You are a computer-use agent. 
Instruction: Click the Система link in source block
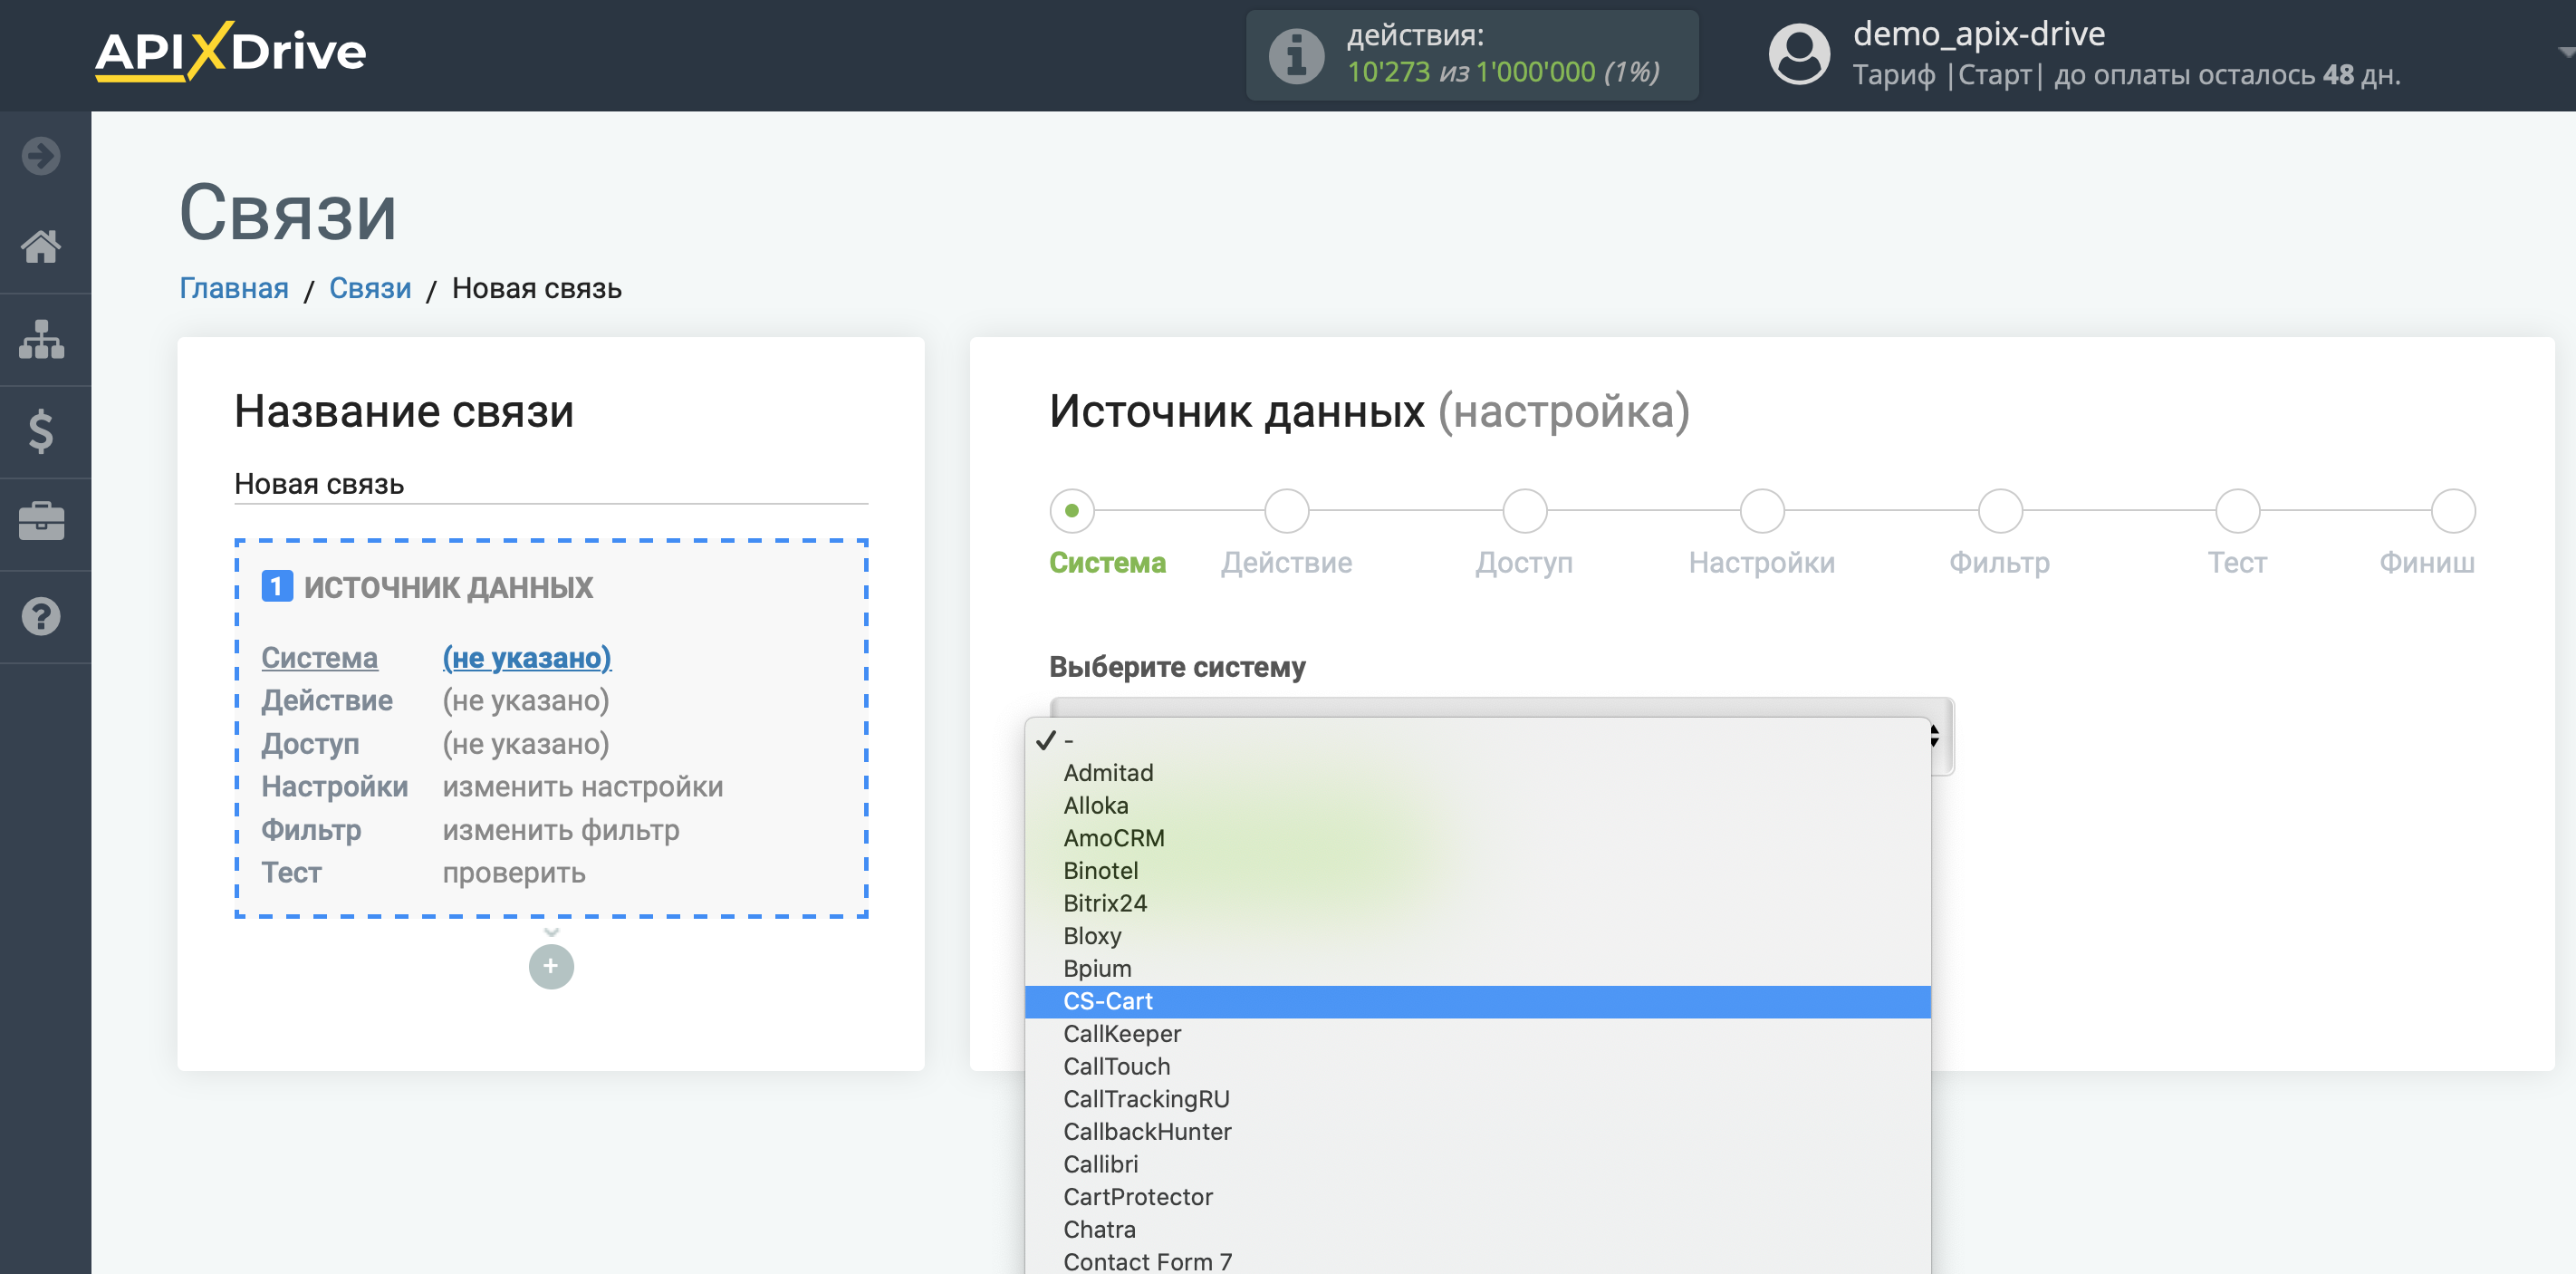[x=320, y=658]
